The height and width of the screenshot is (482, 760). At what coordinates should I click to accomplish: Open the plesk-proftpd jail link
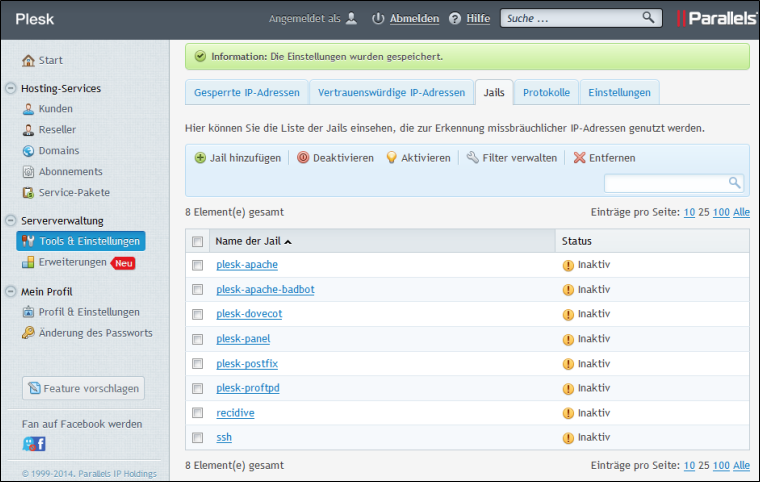pos(248,388)
